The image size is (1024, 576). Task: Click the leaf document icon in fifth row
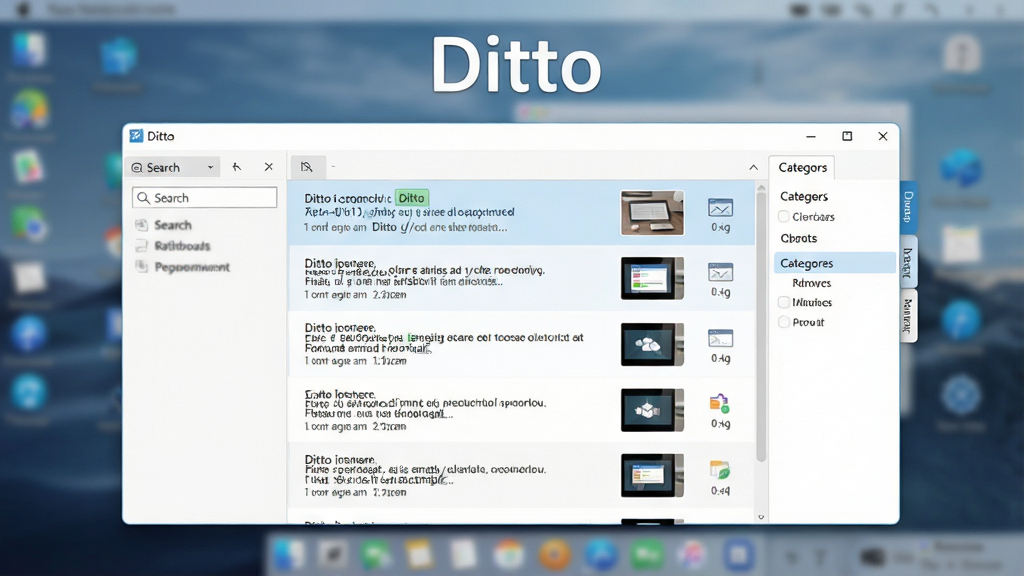(x=720, y=470)
